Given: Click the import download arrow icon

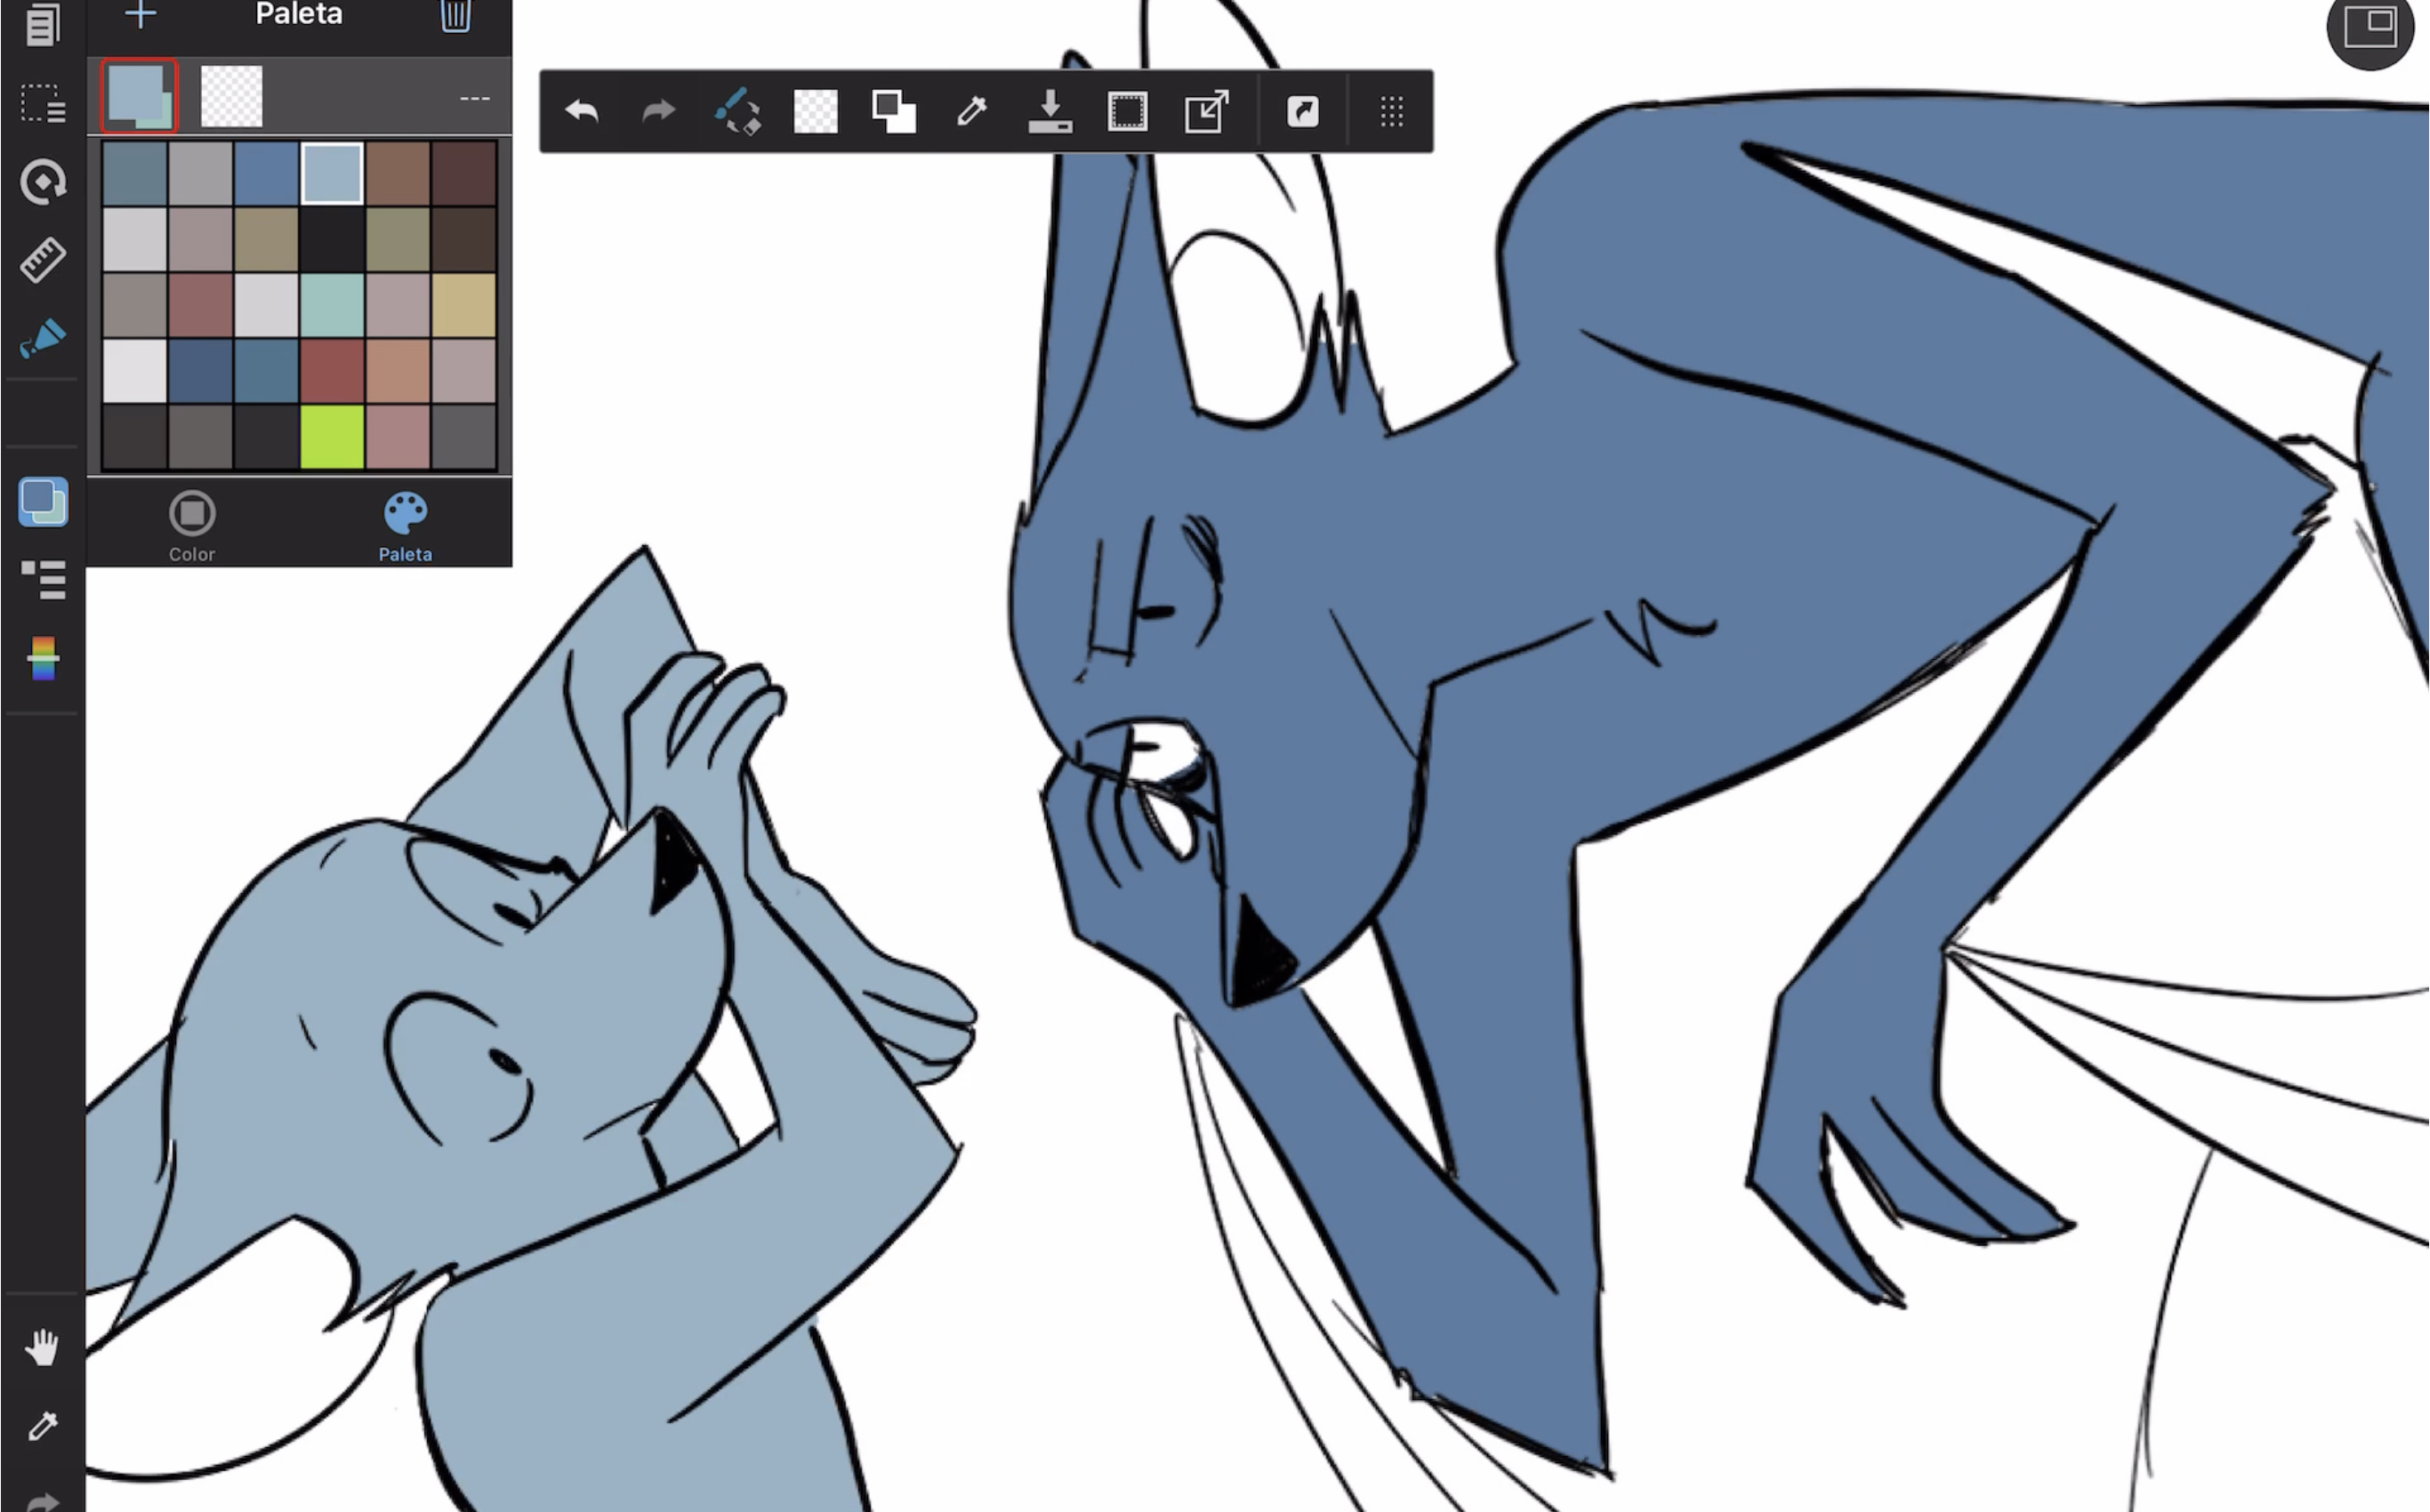Looking at the screenshot, I should (x=1050, y=111).
